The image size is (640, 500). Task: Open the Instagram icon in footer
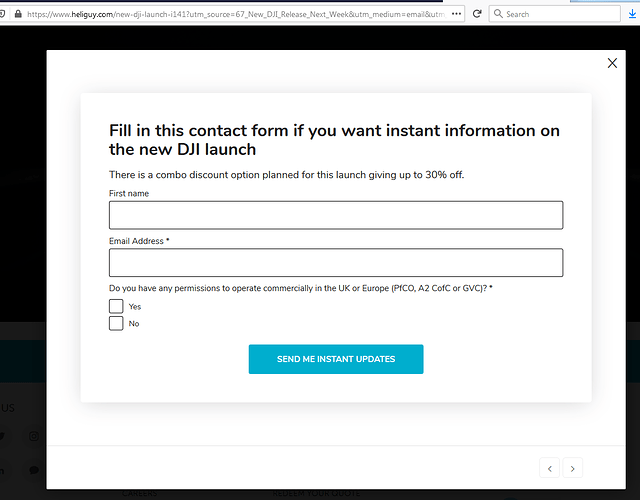point(34,436)
